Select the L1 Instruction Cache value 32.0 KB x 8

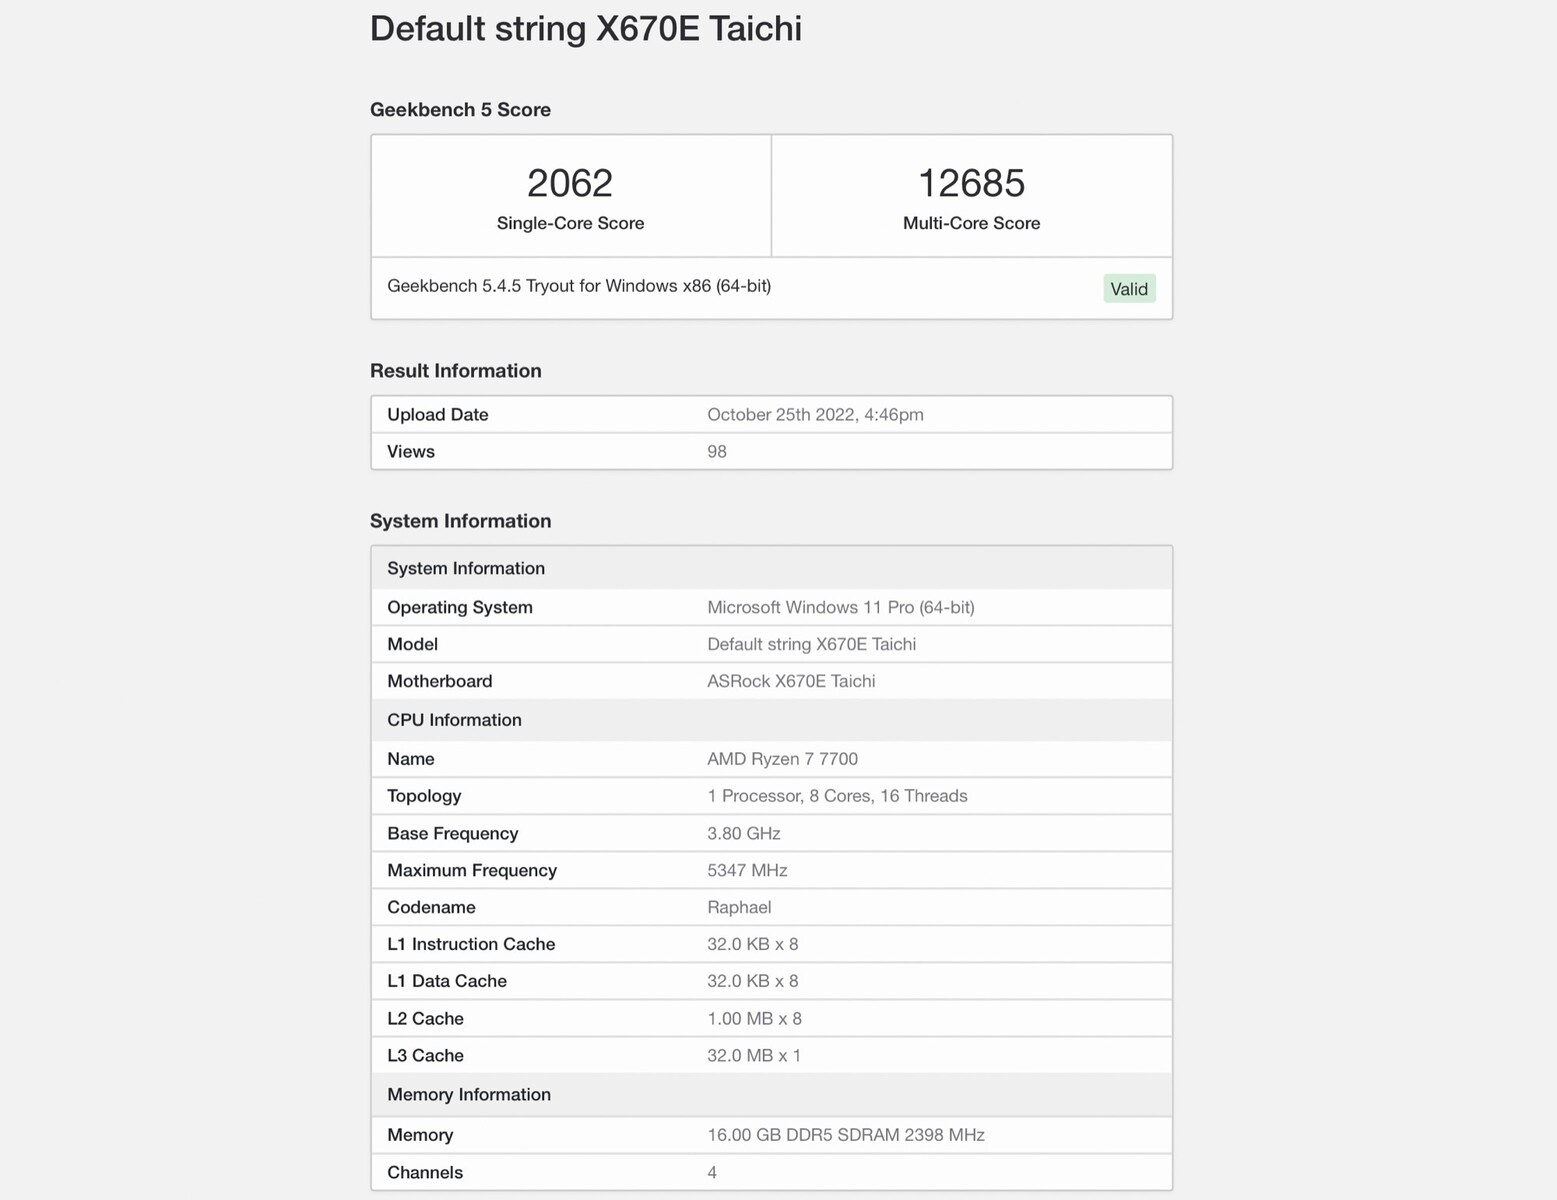pos(753,945)
